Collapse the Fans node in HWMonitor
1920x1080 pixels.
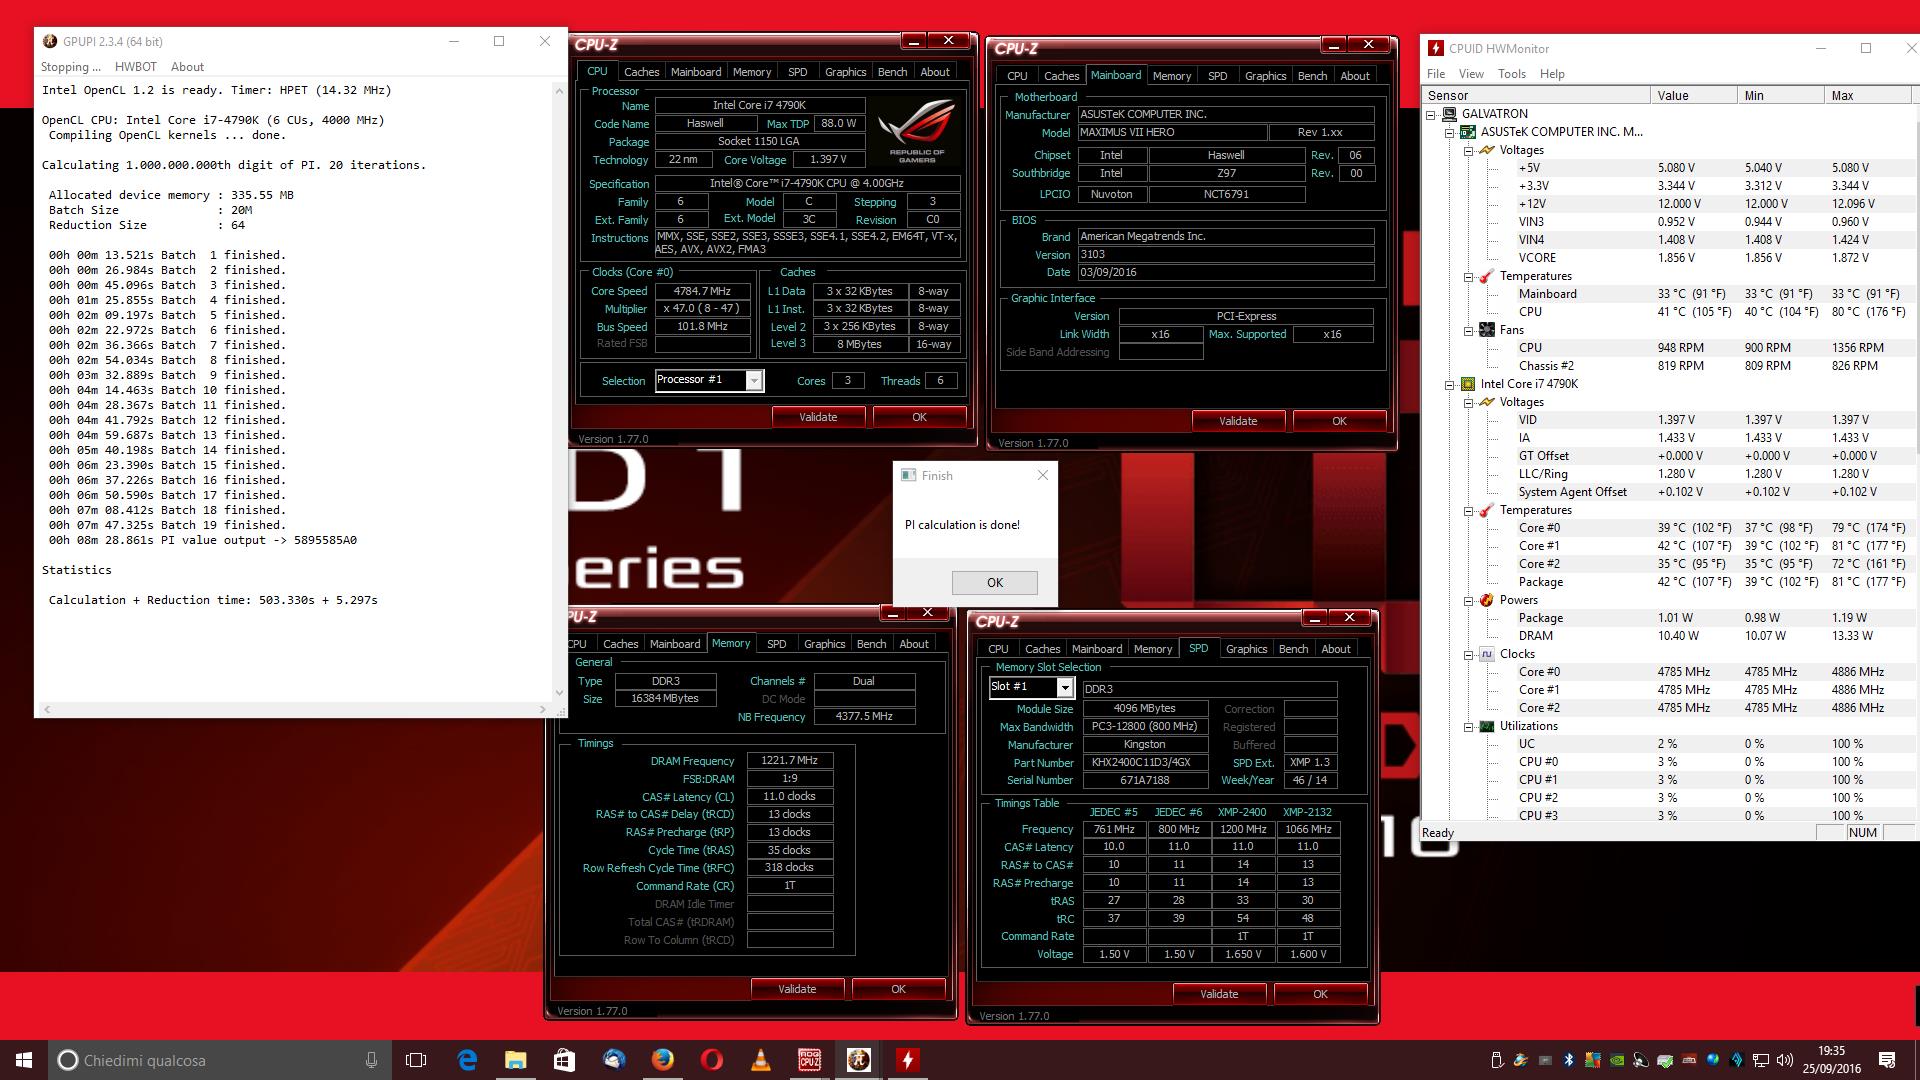1468,330
